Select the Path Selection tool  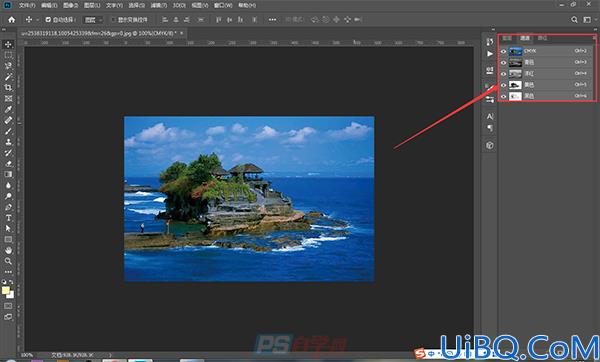8,228
